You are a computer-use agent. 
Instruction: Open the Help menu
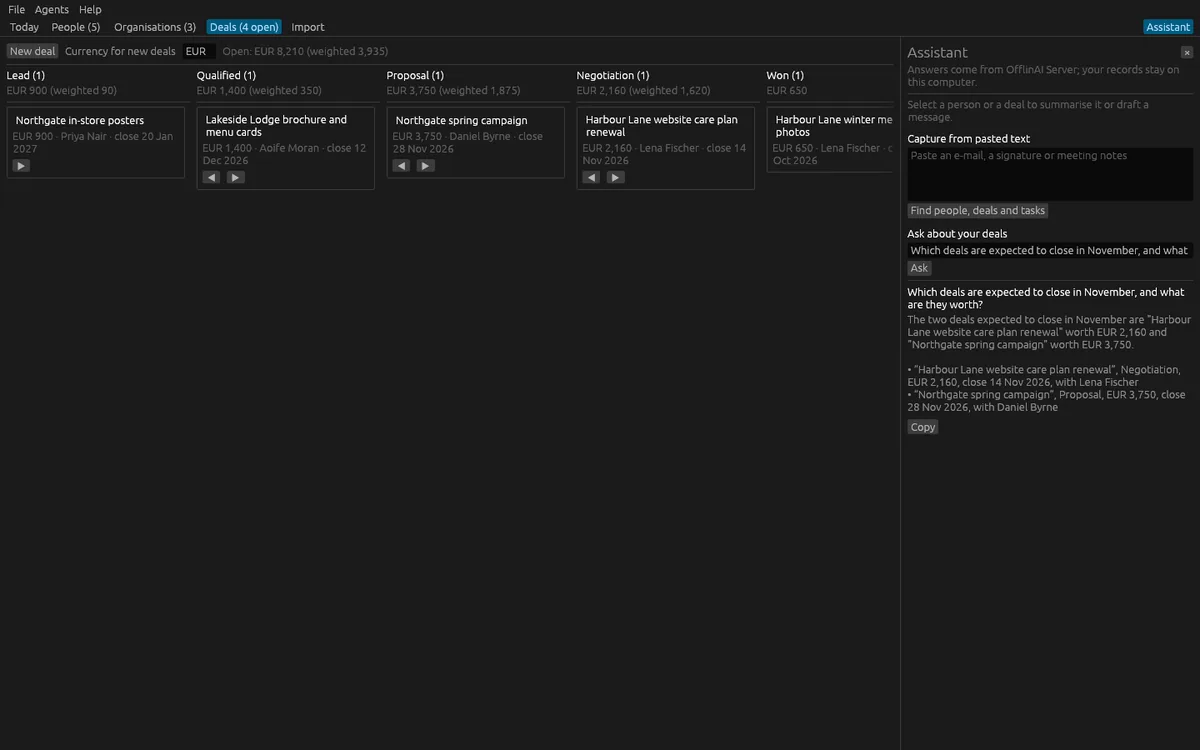coord(91,9)
